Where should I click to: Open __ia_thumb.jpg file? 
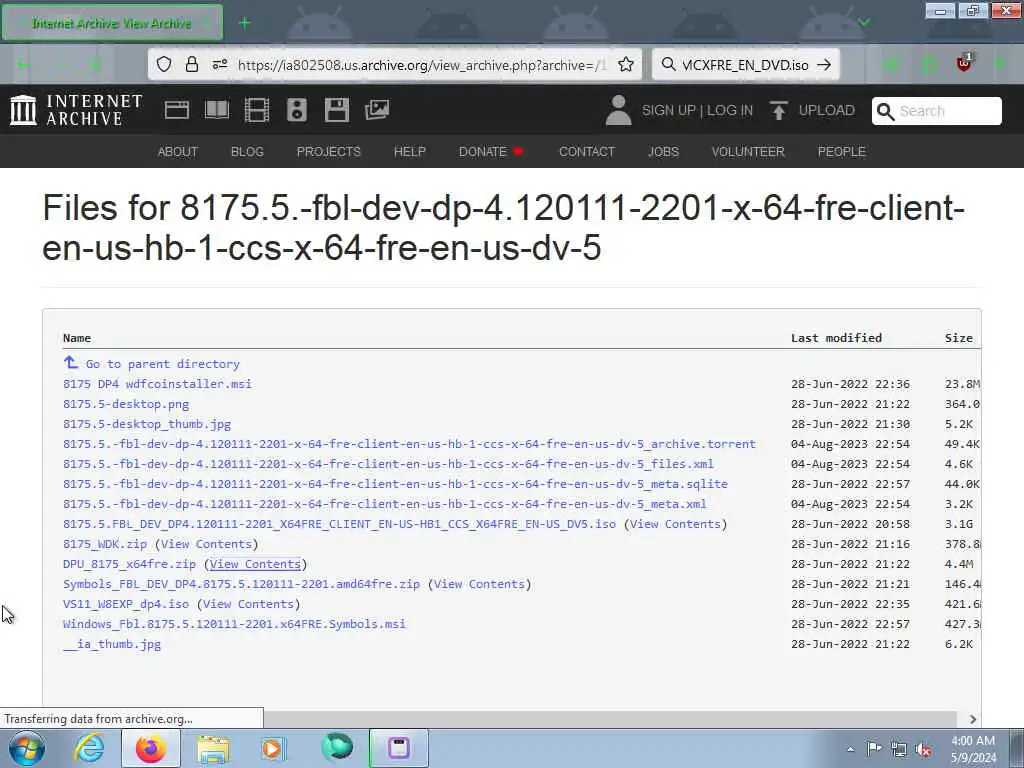pyautogui.click(x=112, y=644)
